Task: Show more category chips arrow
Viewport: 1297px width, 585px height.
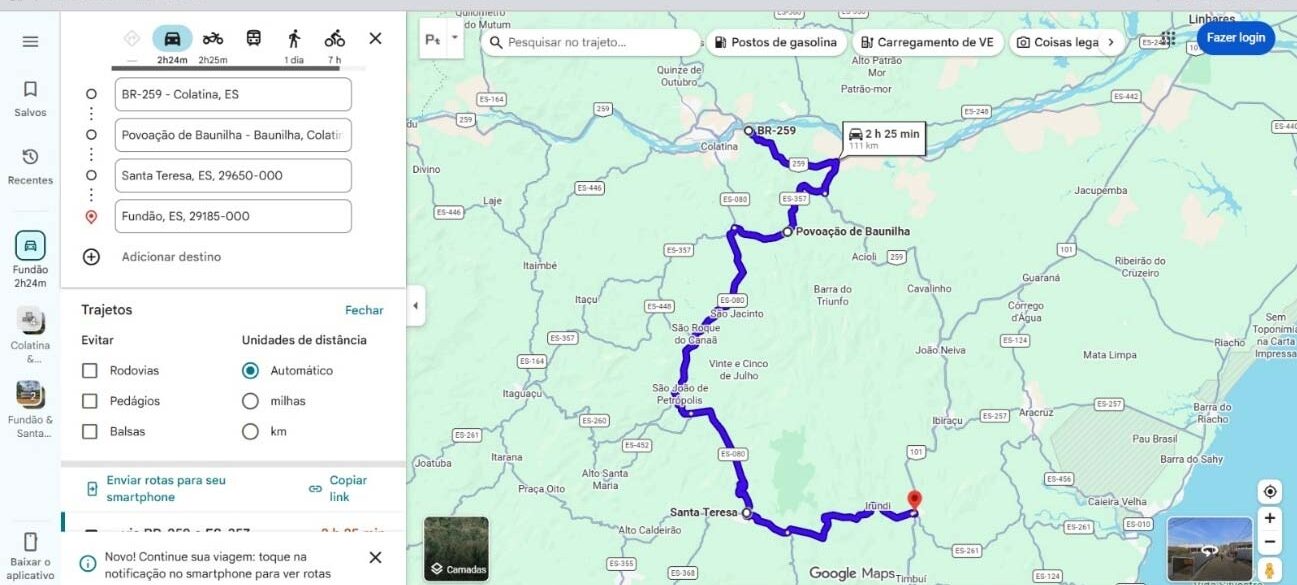Action: coord(1109,42)
